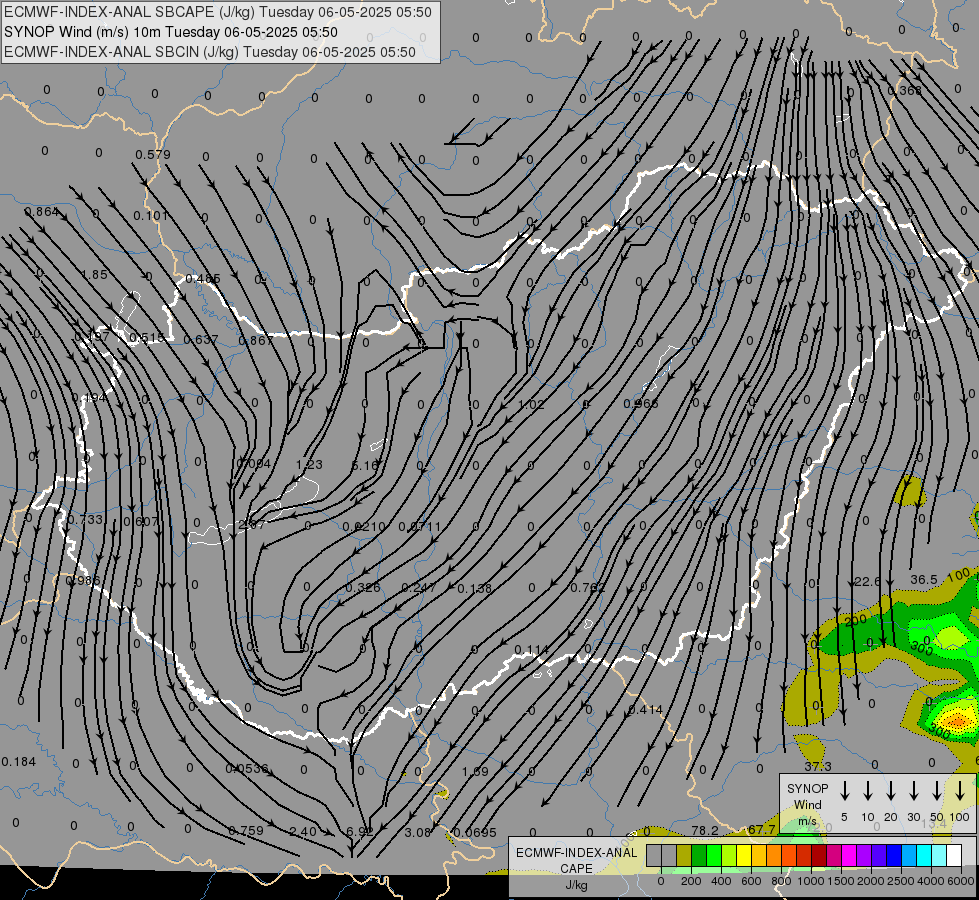Click the 1.85 value on the map
The height and width of the screenshot is (900, 979).
pos(94,274)
